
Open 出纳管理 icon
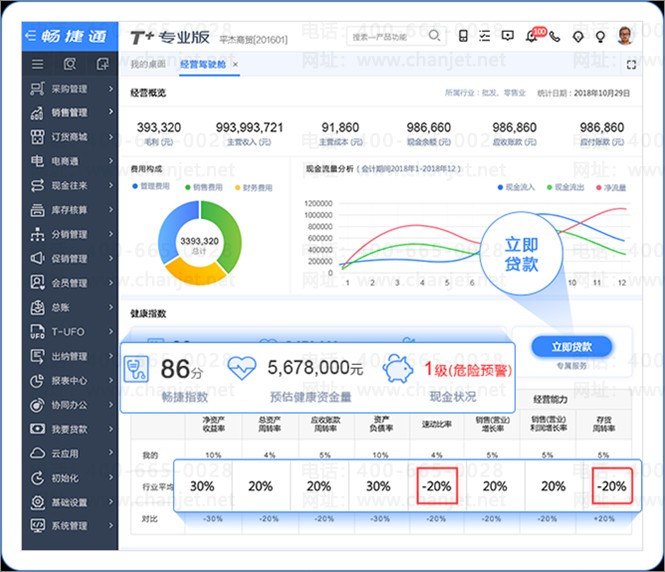coord(37,356)
